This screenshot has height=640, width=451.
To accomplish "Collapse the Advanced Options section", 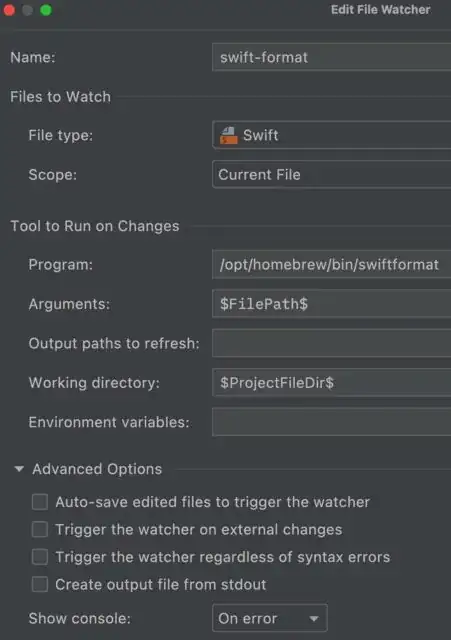I will point(19,469).
